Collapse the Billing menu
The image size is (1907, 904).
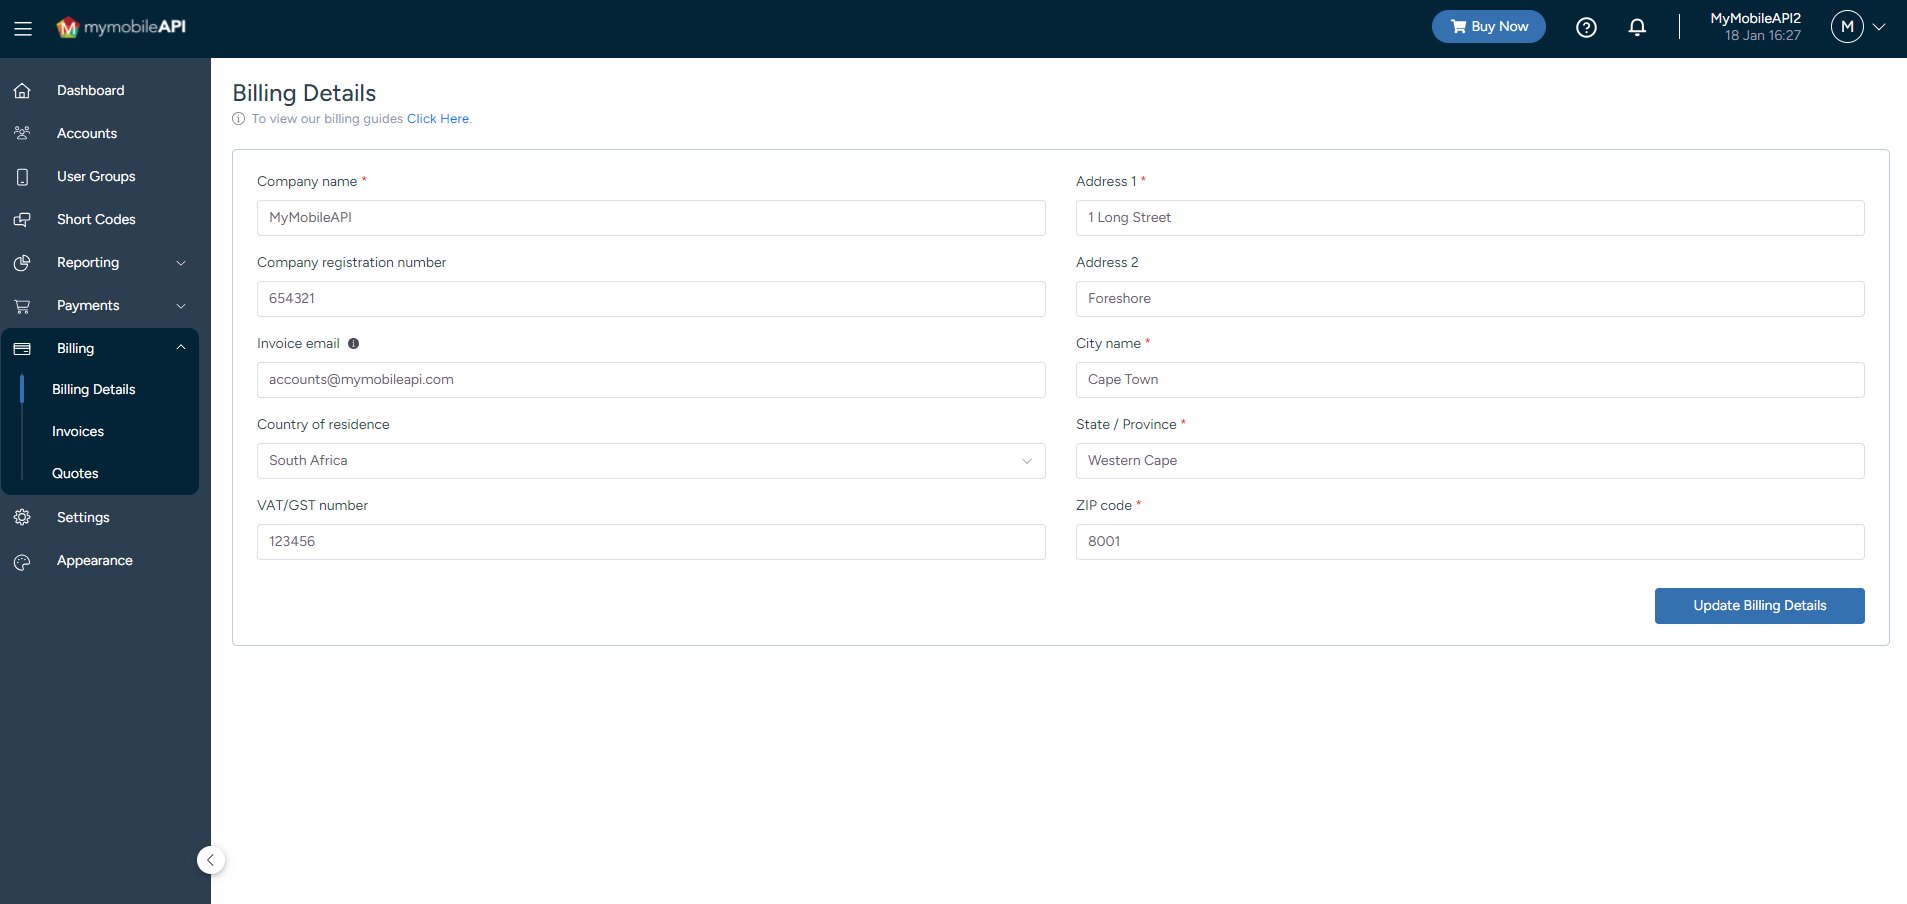[75, 348]
